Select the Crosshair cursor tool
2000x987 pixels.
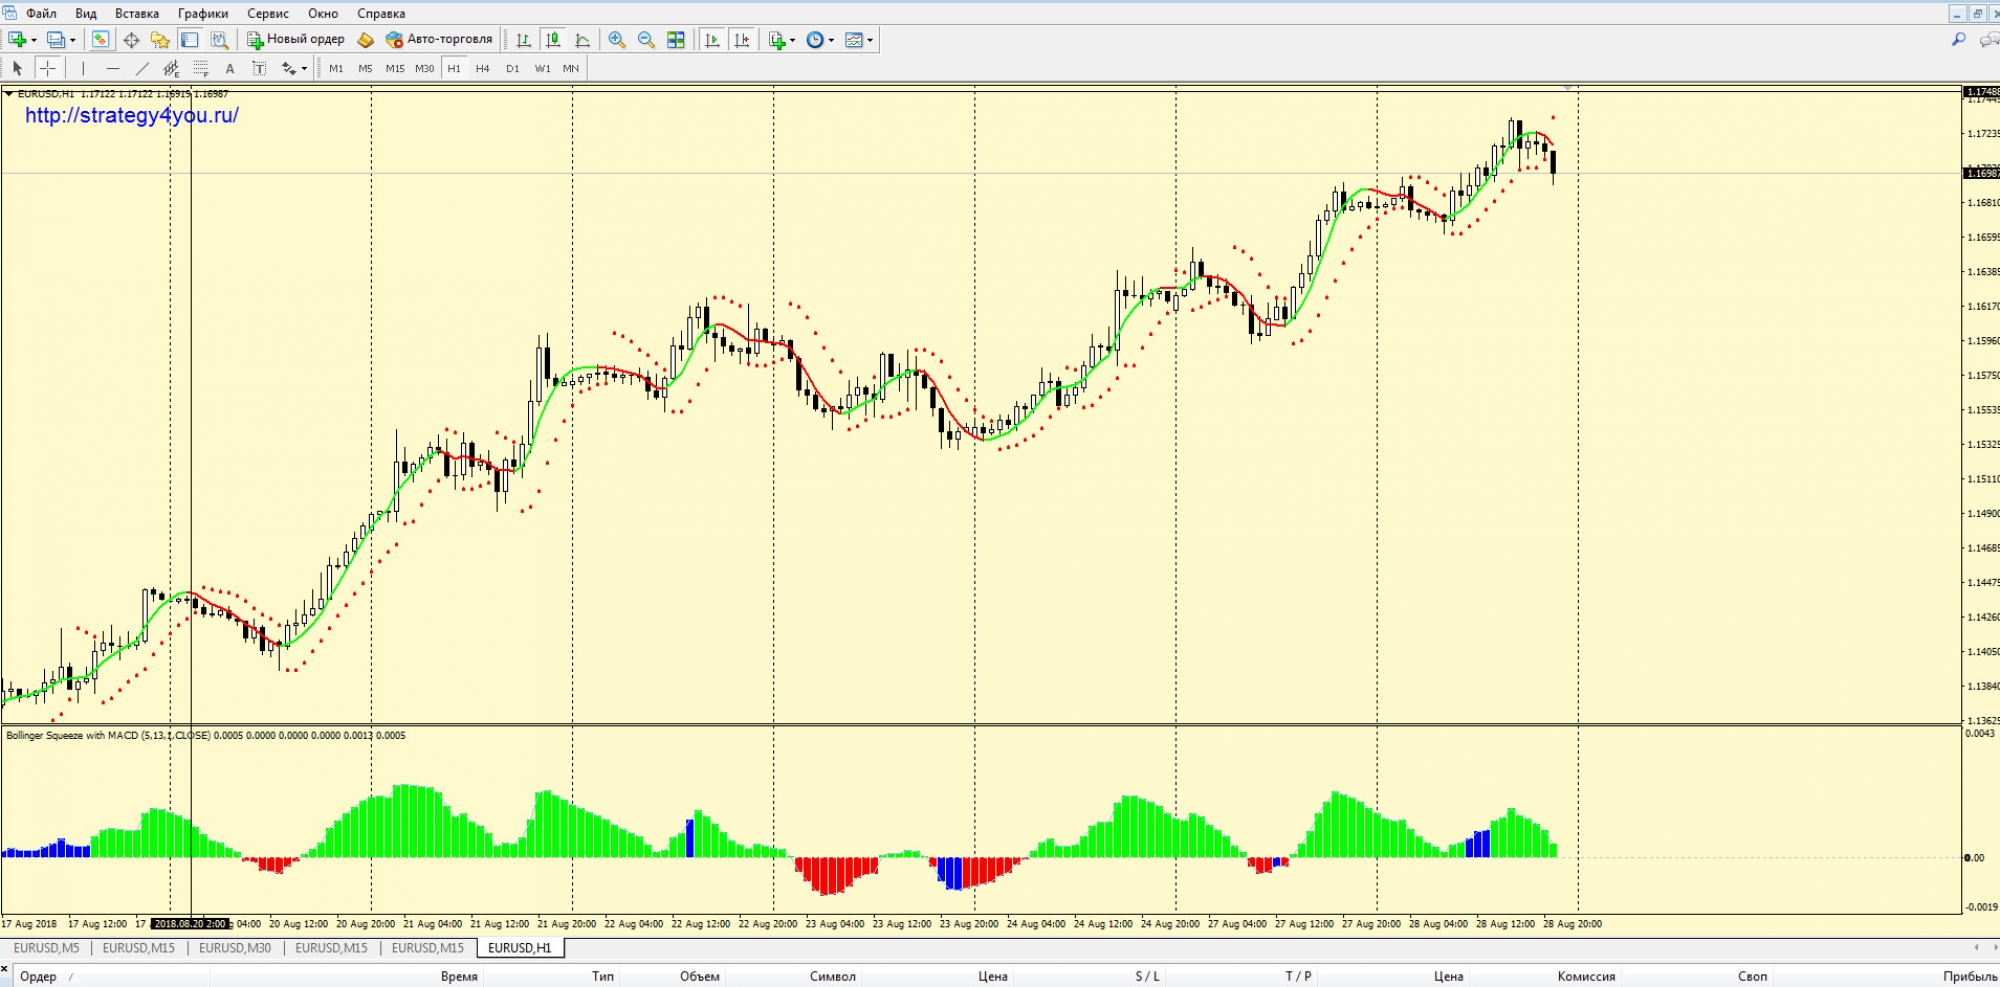47,68
